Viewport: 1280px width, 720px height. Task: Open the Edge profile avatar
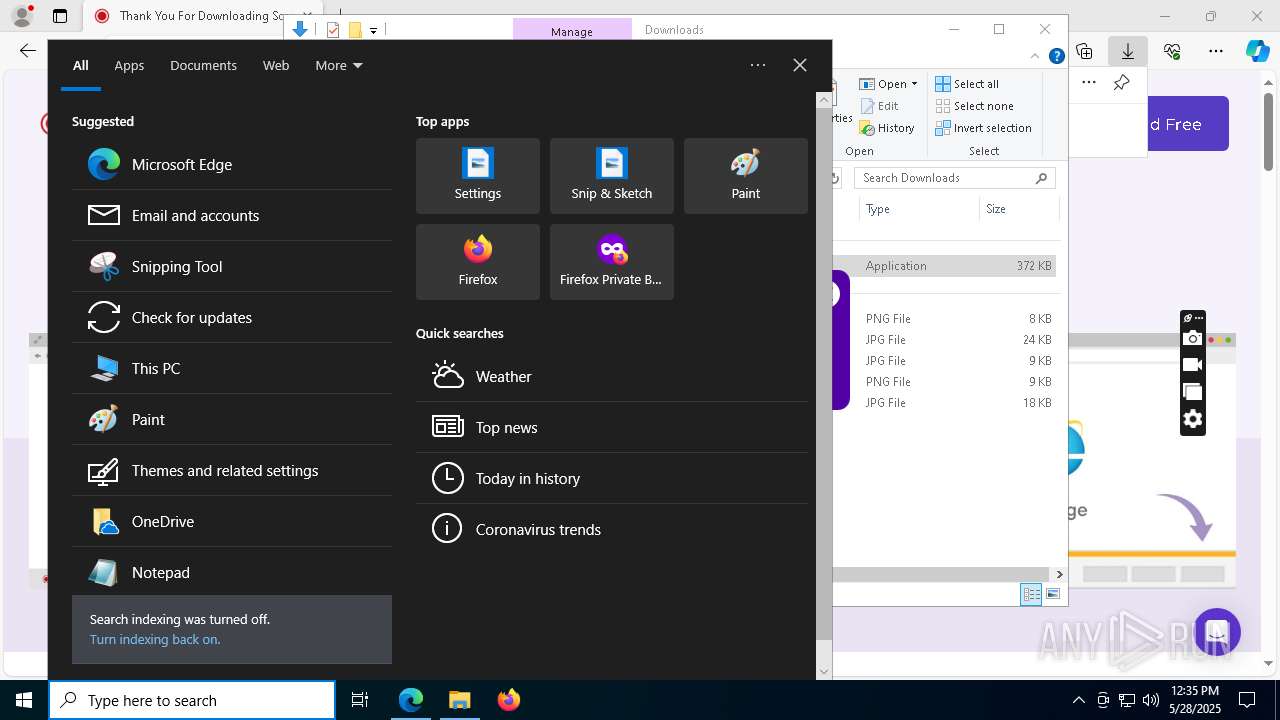click(22, 16)
